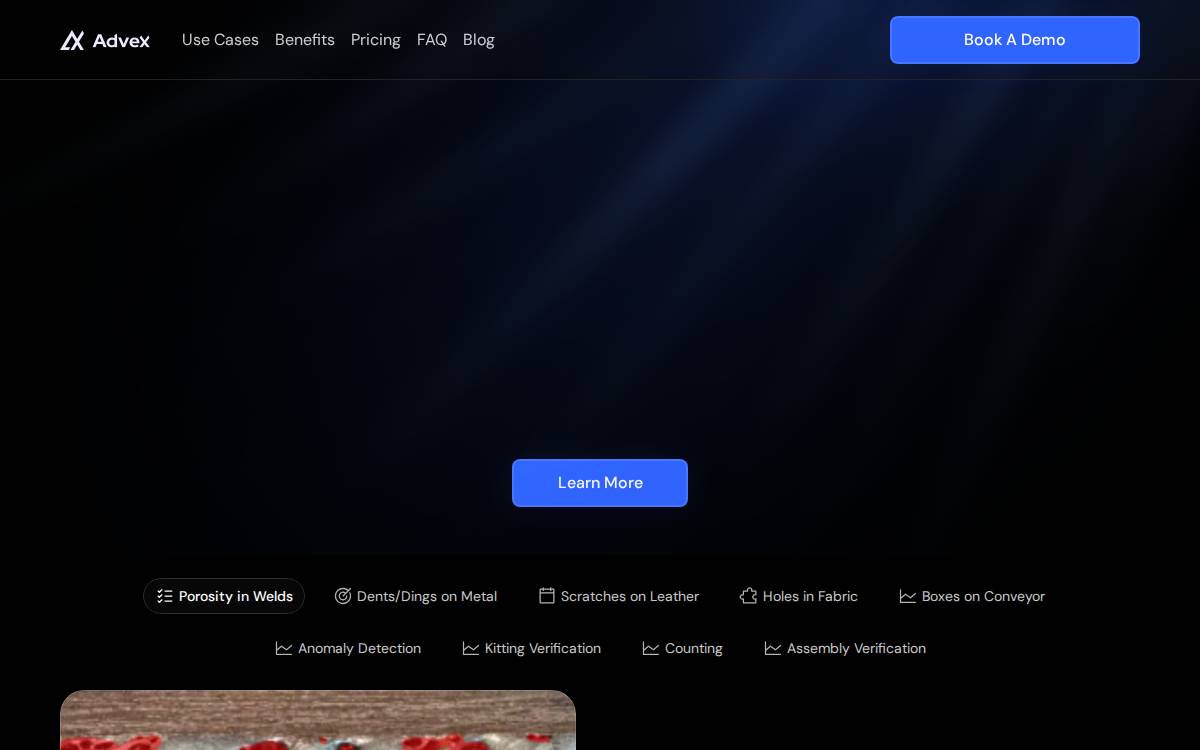Click the calendar icon beside Scratches on Leather
Viewport: 1200px width, 750px height.
coord(547,596)
